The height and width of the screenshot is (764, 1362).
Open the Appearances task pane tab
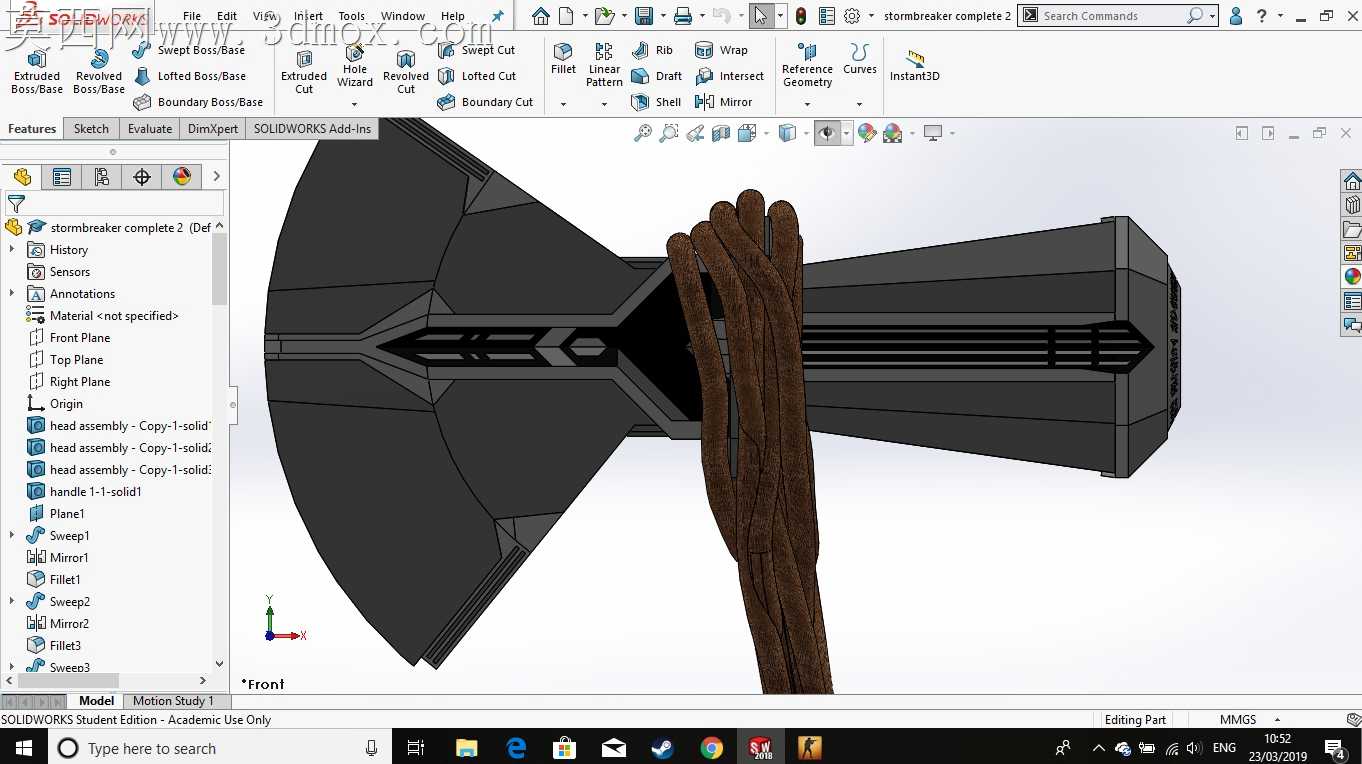(1352, 277)
